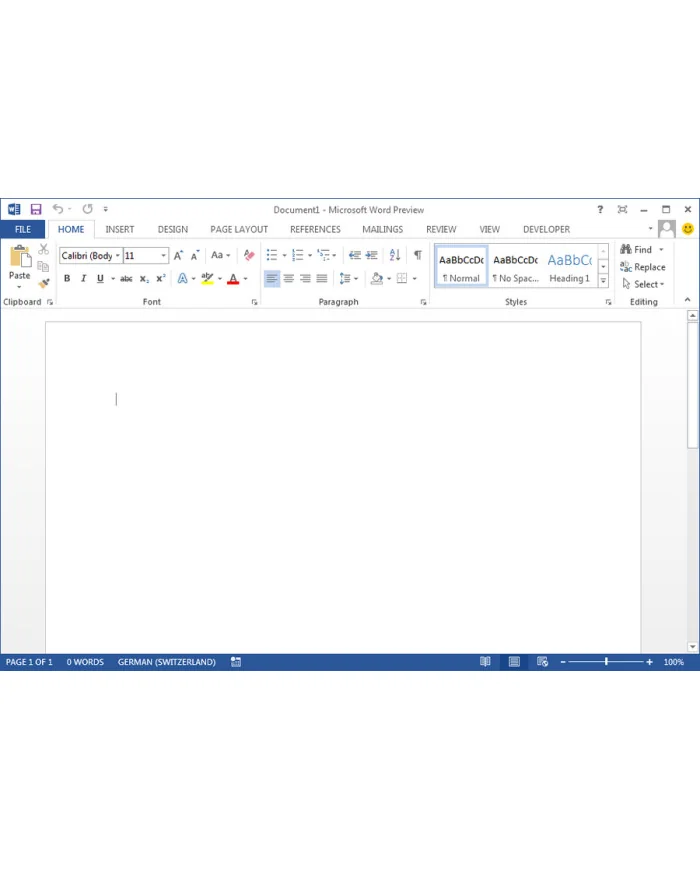
Task: Open Font dialog launcher
Action: click(254, 302)
